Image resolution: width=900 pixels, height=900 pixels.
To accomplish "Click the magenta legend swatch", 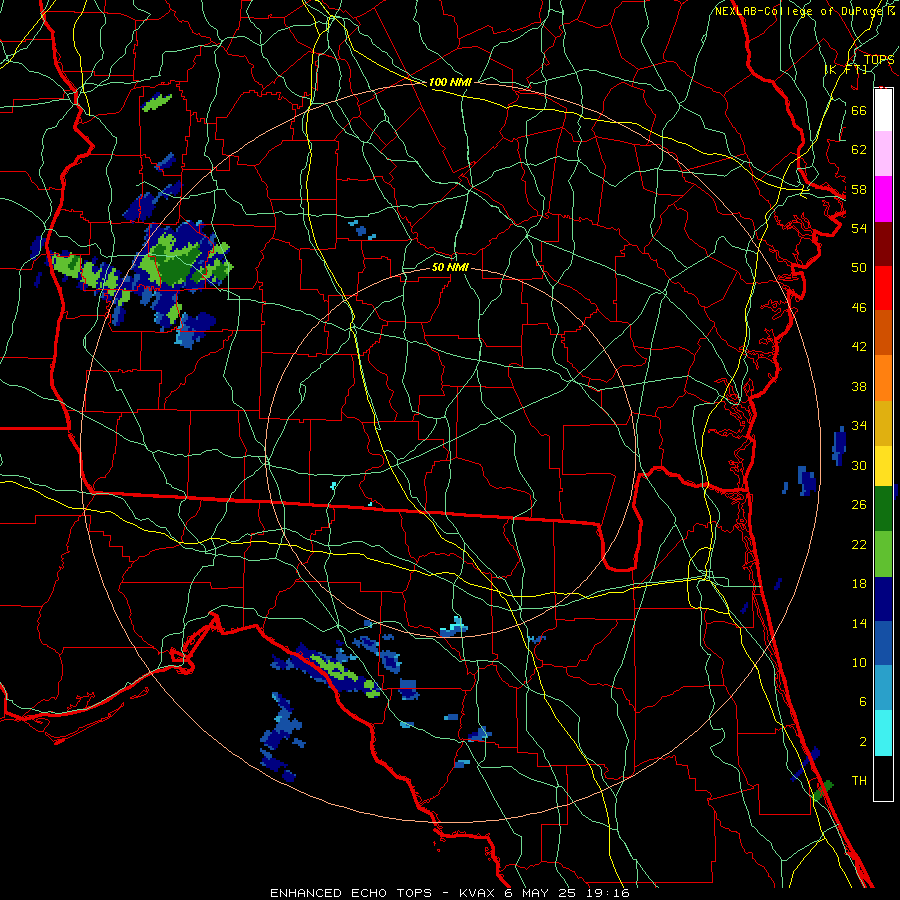I will [x=883, y=199].
